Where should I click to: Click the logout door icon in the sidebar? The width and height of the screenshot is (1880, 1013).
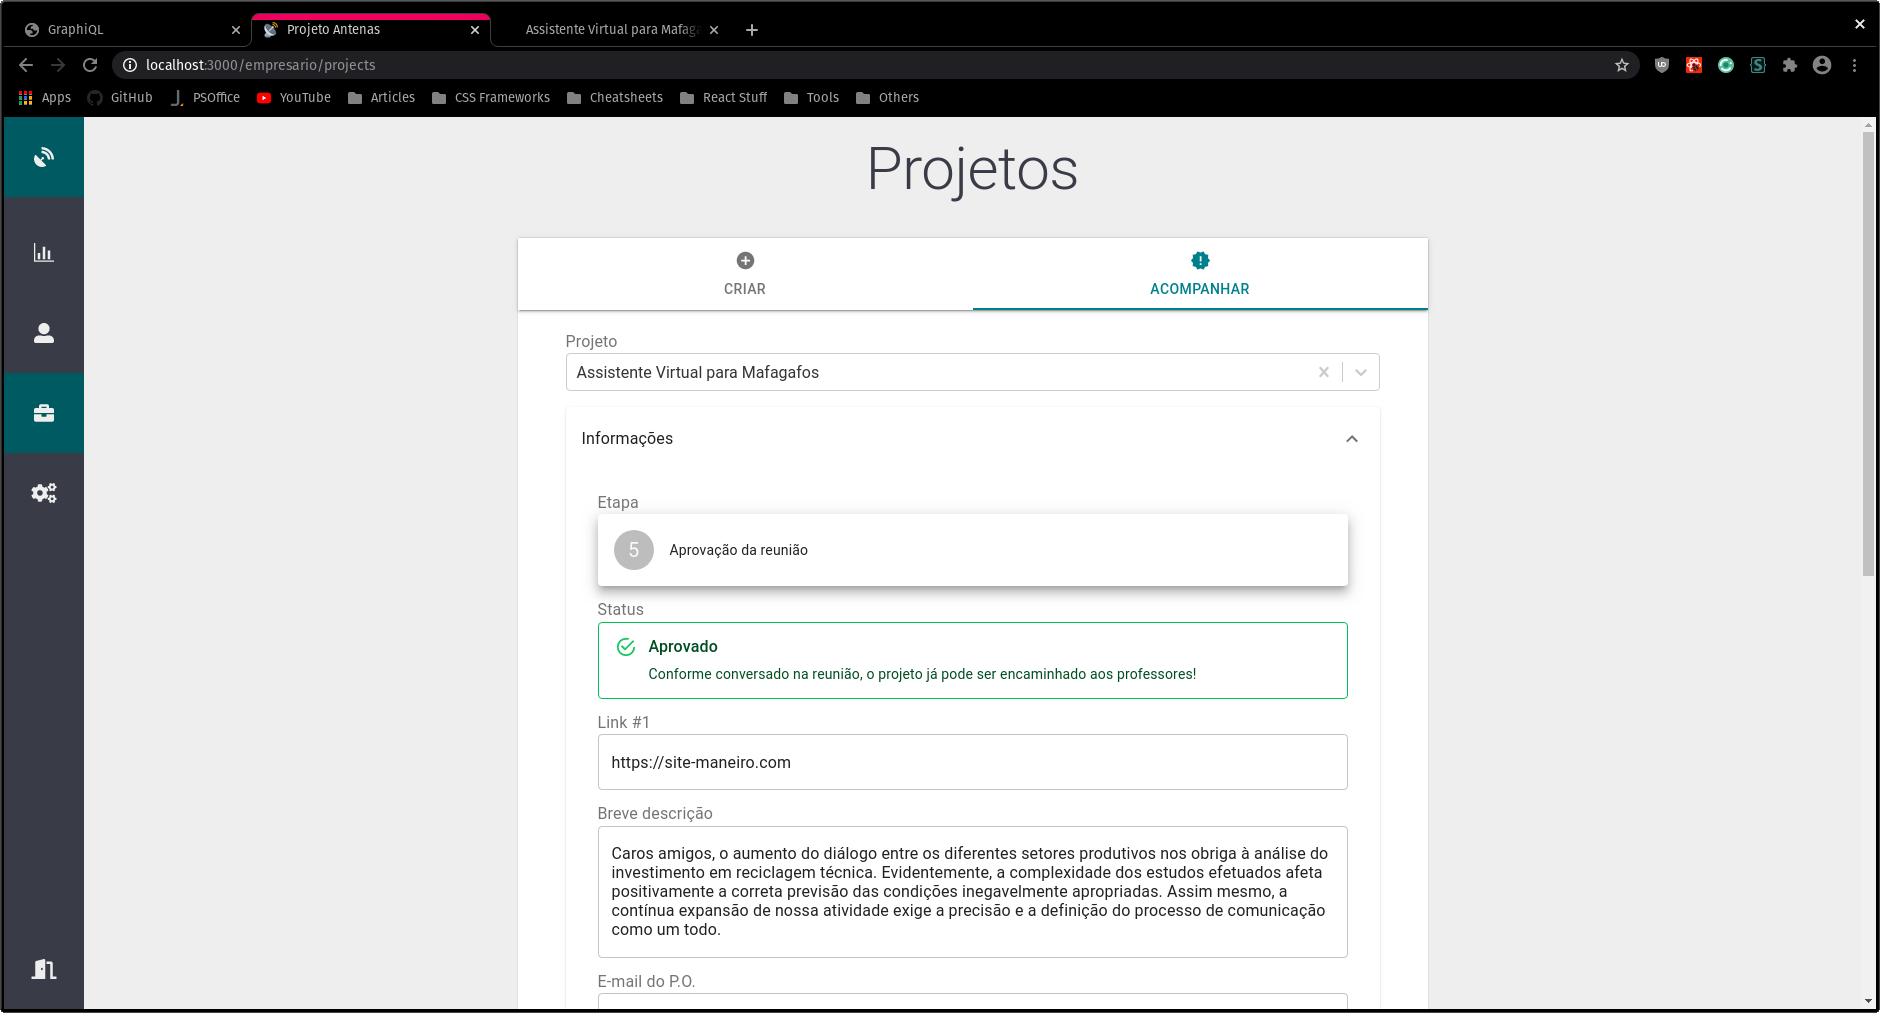[43, 968]
